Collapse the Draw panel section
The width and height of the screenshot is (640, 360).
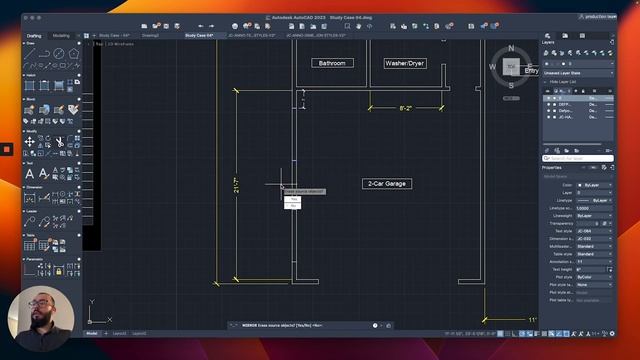pyautogui.click(x=24, y=43)
